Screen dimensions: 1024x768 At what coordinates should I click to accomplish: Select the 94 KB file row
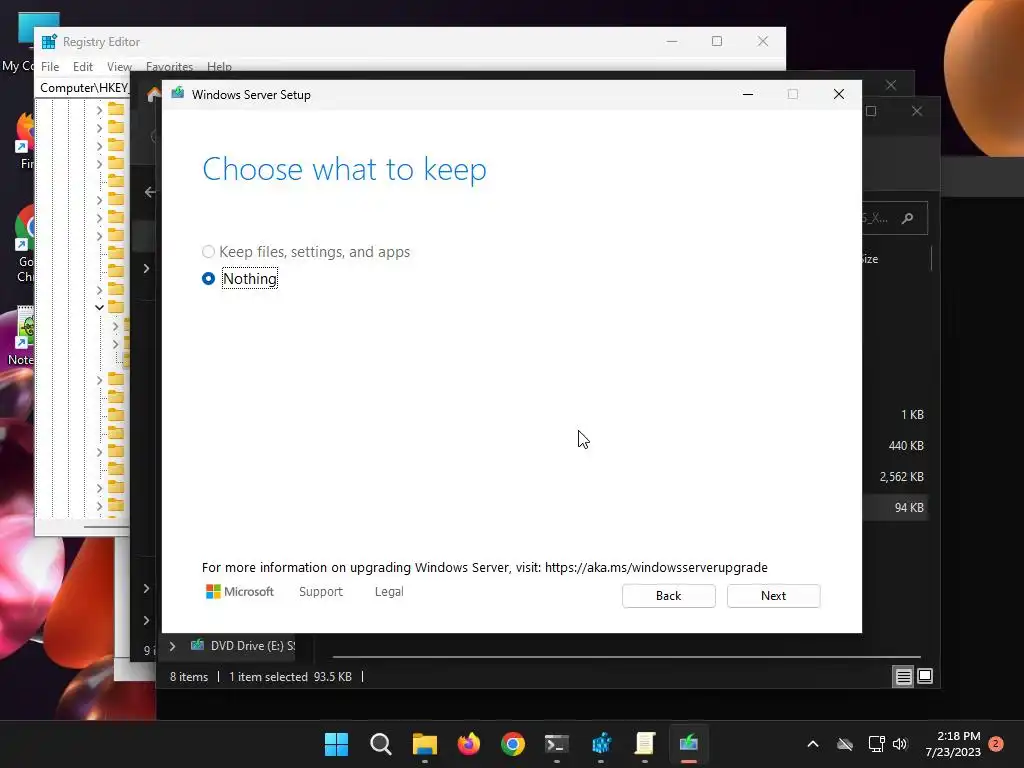[895, 507]
